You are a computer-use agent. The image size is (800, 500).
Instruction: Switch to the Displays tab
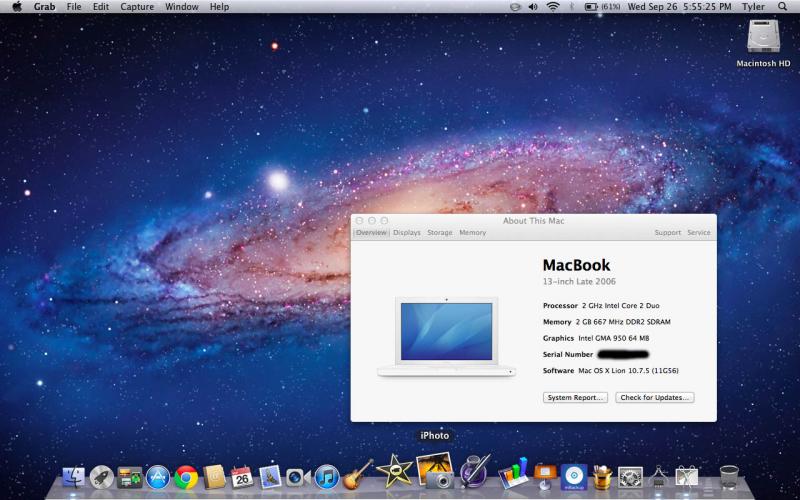[x=407, y=233]
